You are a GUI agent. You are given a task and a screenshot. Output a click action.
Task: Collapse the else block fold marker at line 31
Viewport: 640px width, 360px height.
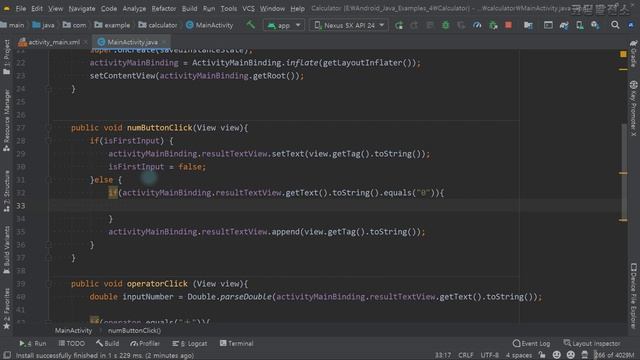[x=48, y=180]
